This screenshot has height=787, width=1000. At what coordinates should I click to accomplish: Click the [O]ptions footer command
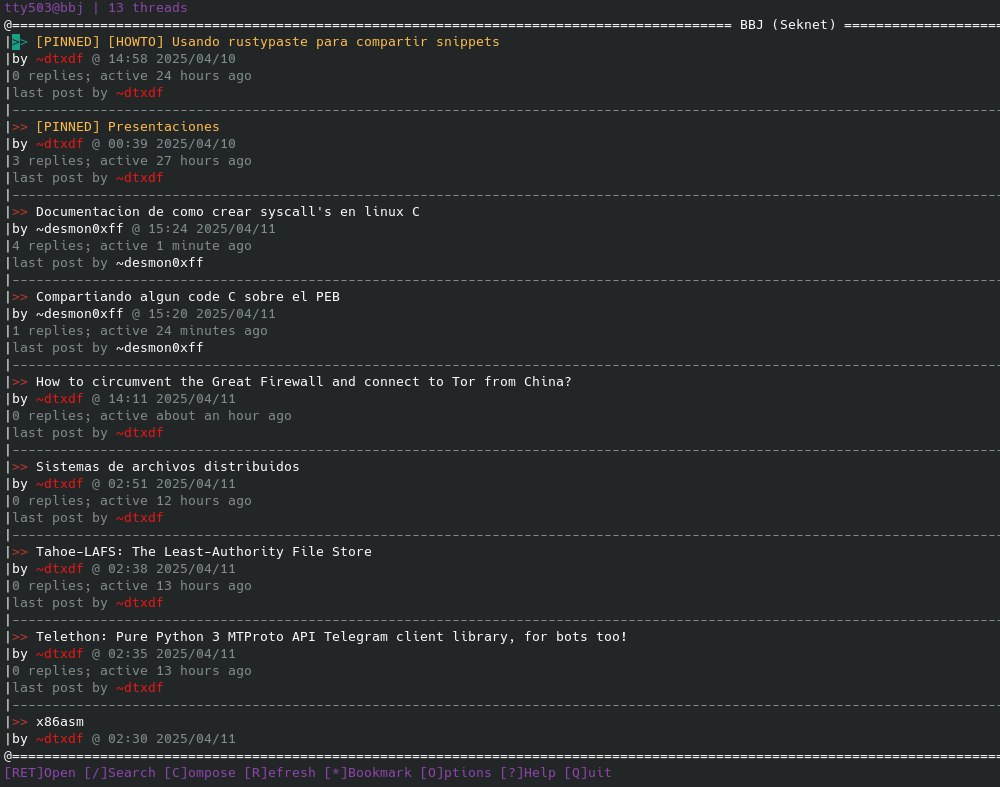click(456, 772)
